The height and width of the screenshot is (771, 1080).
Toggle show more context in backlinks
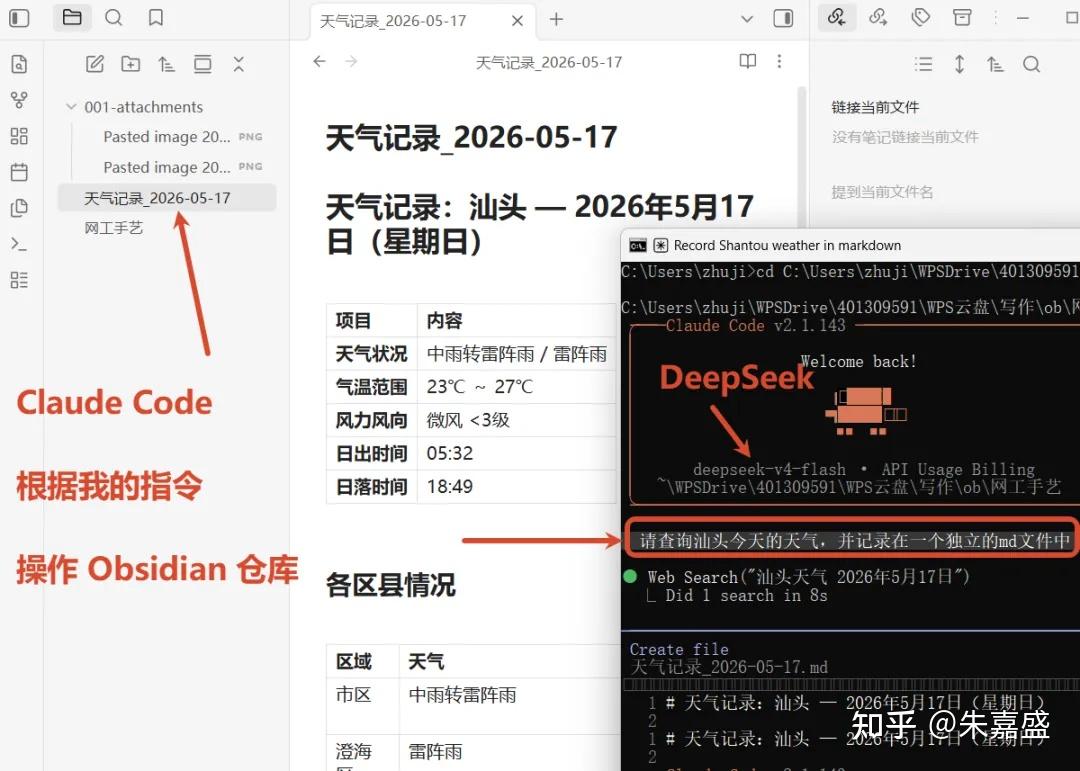click(x=959, y=64)
